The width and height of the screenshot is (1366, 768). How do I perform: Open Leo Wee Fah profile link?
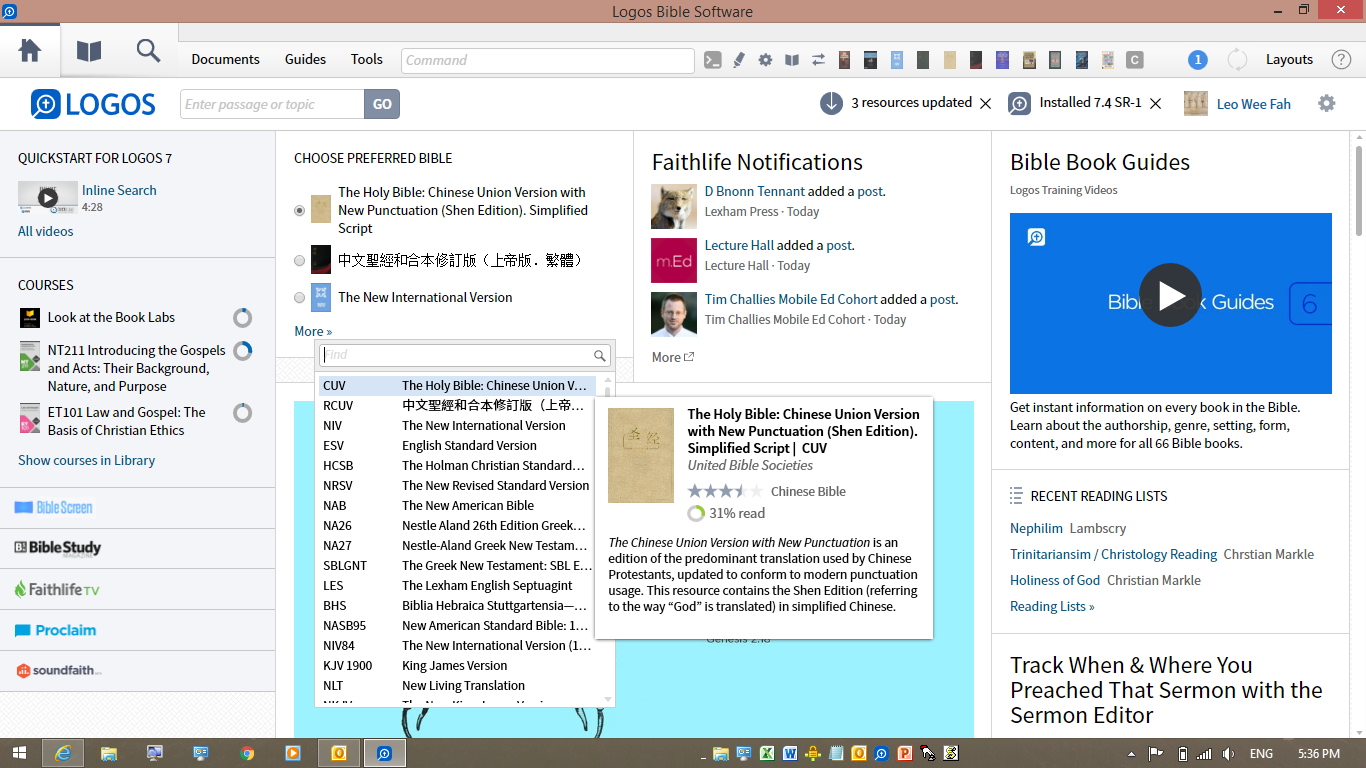pyautogui.click(x=1254, y=104)
